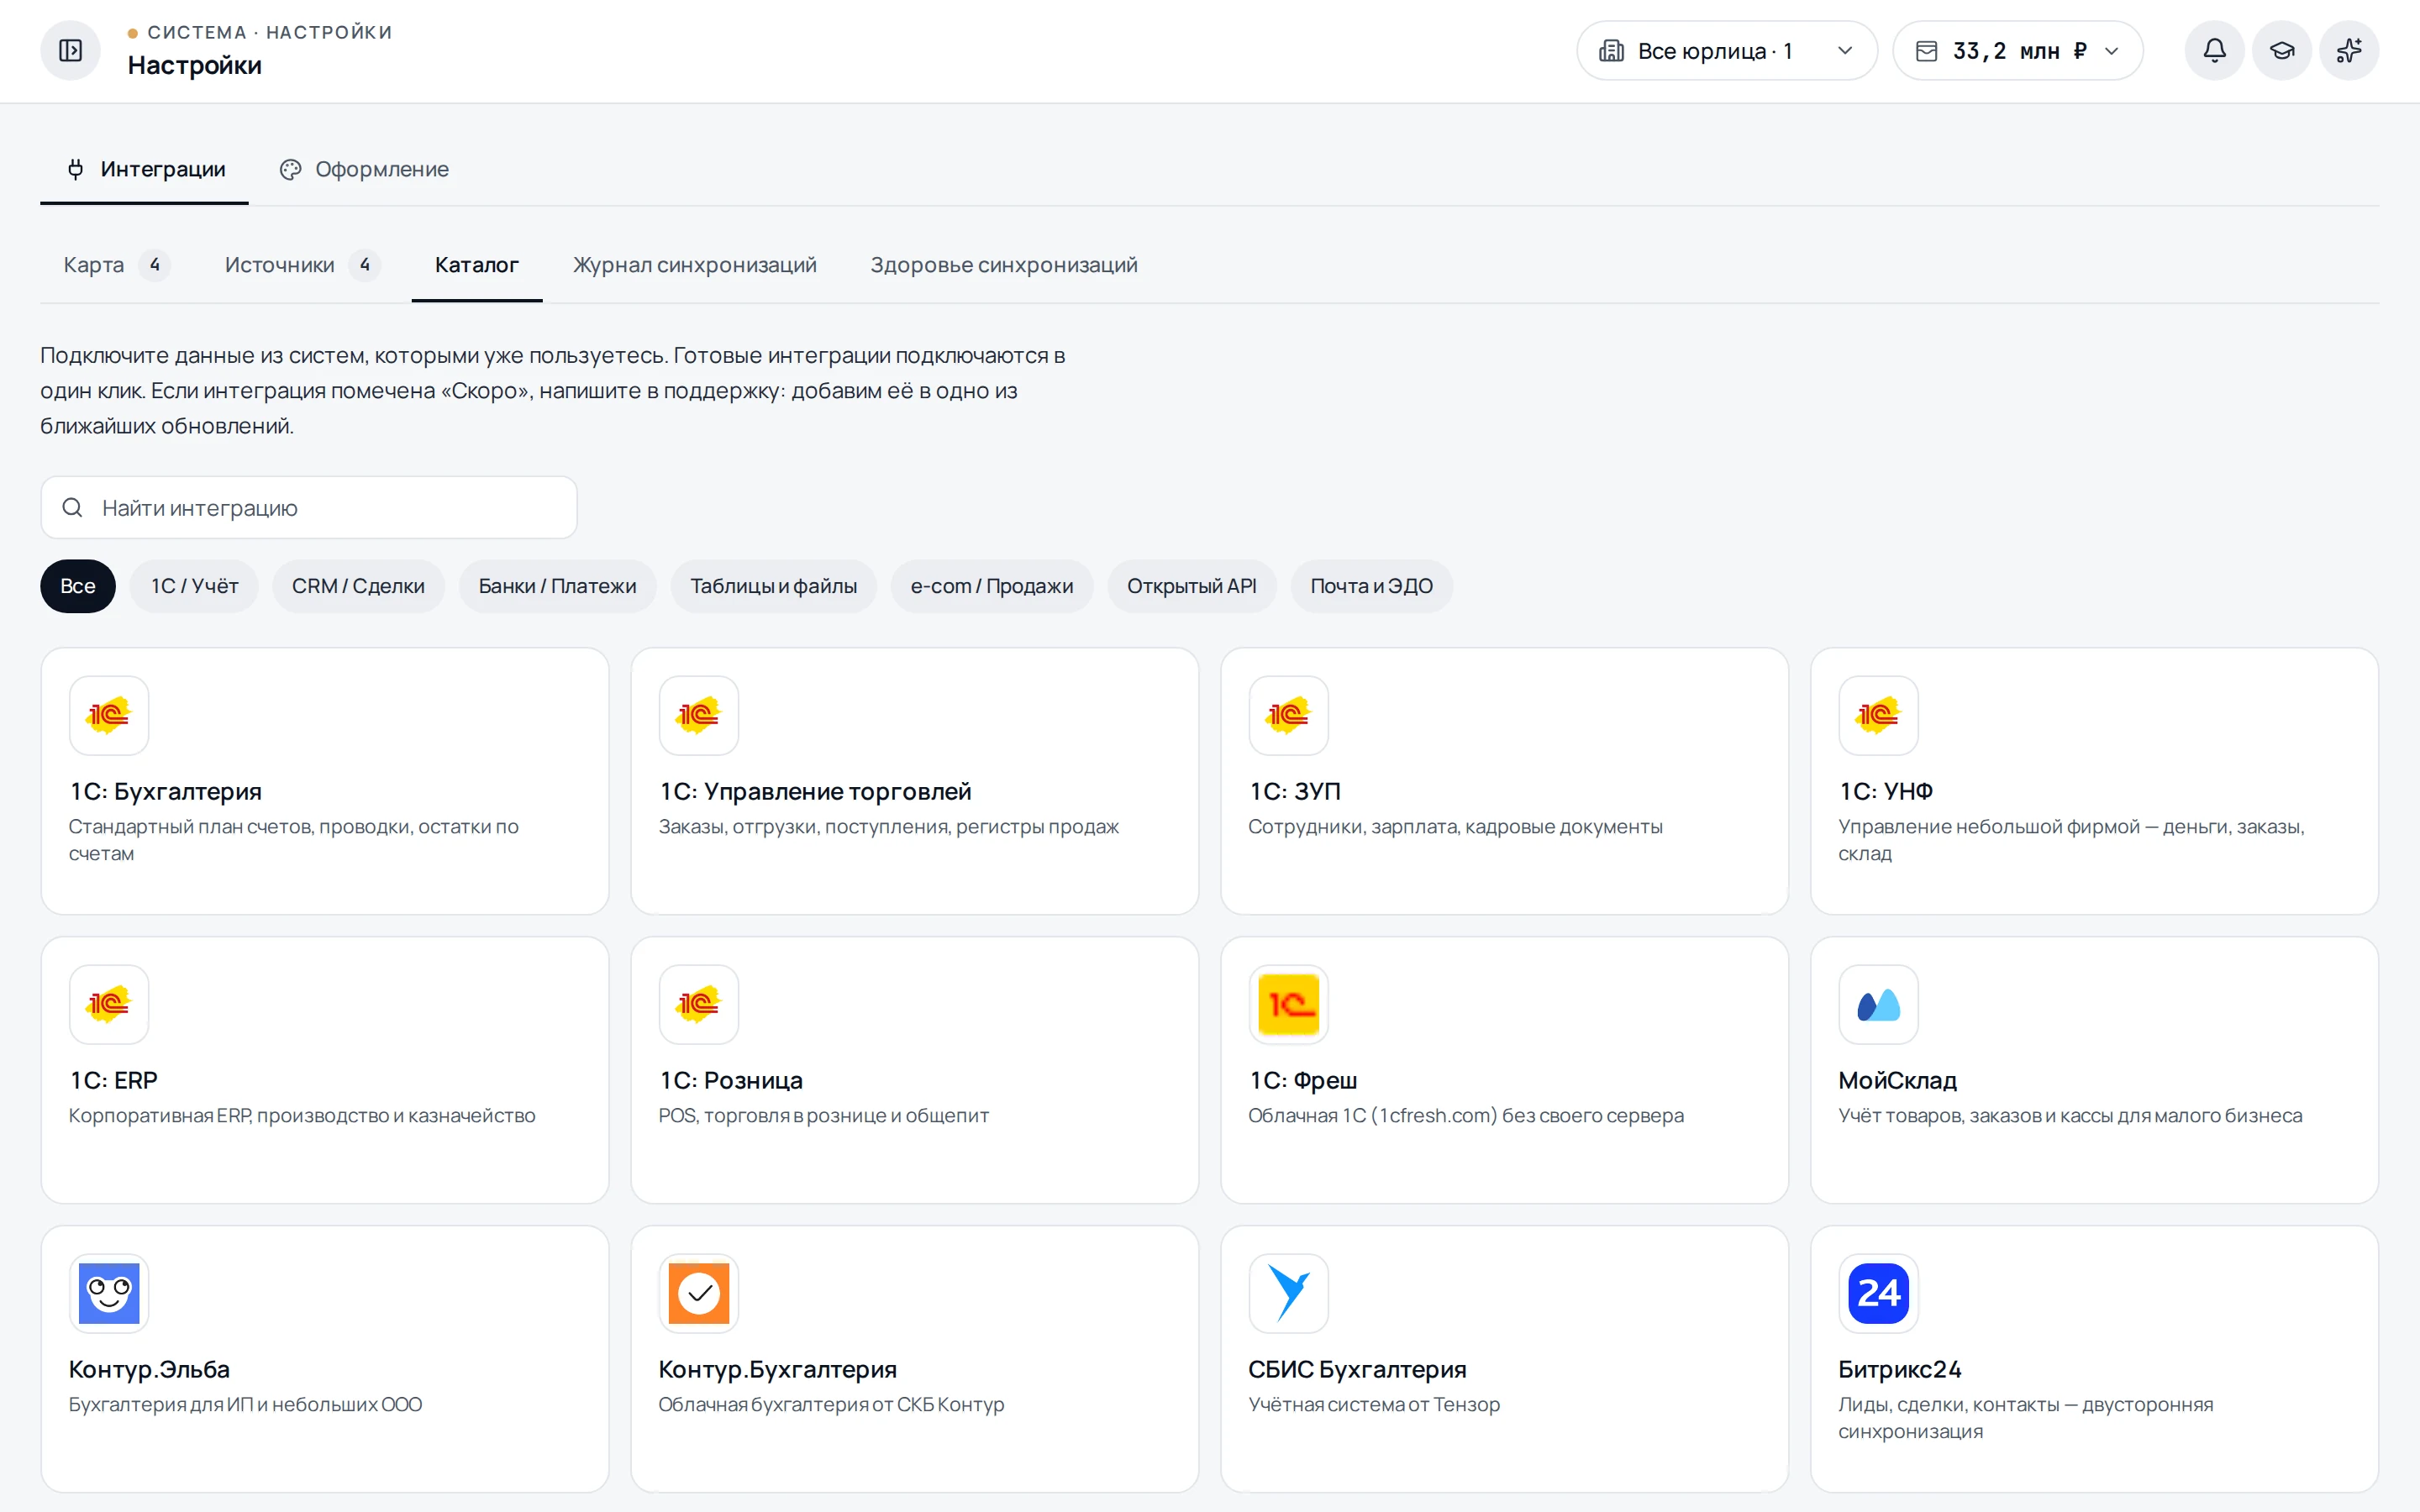Select the Все filter chip

click(78, 586)
